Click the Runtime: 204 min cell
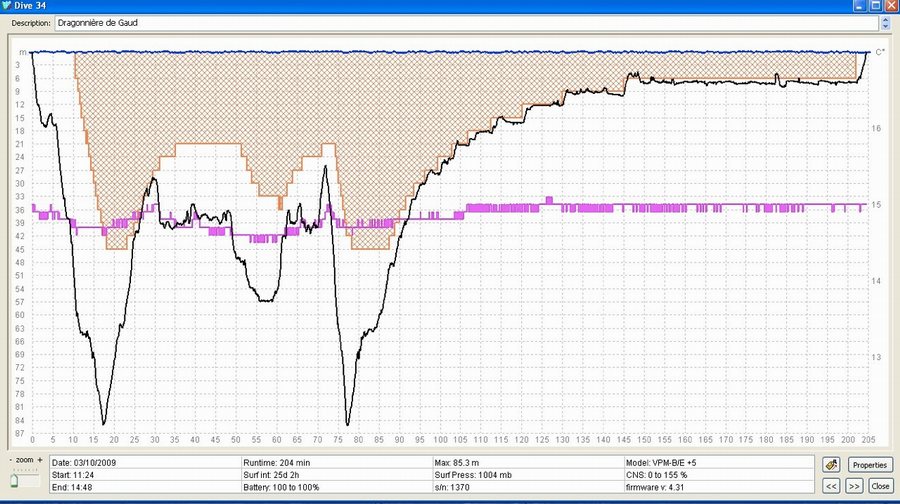Image resolution: width=900 pixels, height=504 pixels. pyautogui.click(x=336, y=462)
